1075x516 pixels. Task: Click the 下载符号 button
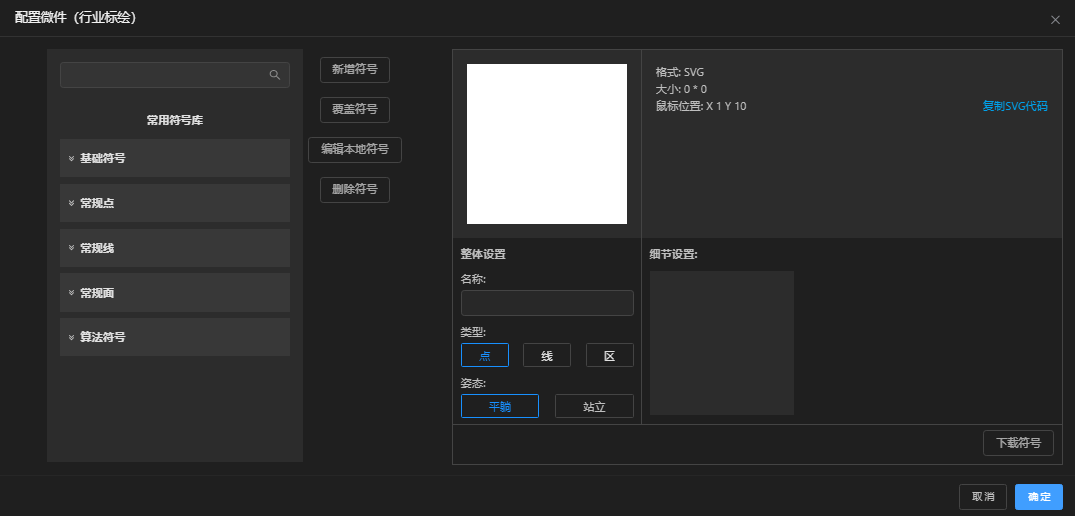point(1018,443)
